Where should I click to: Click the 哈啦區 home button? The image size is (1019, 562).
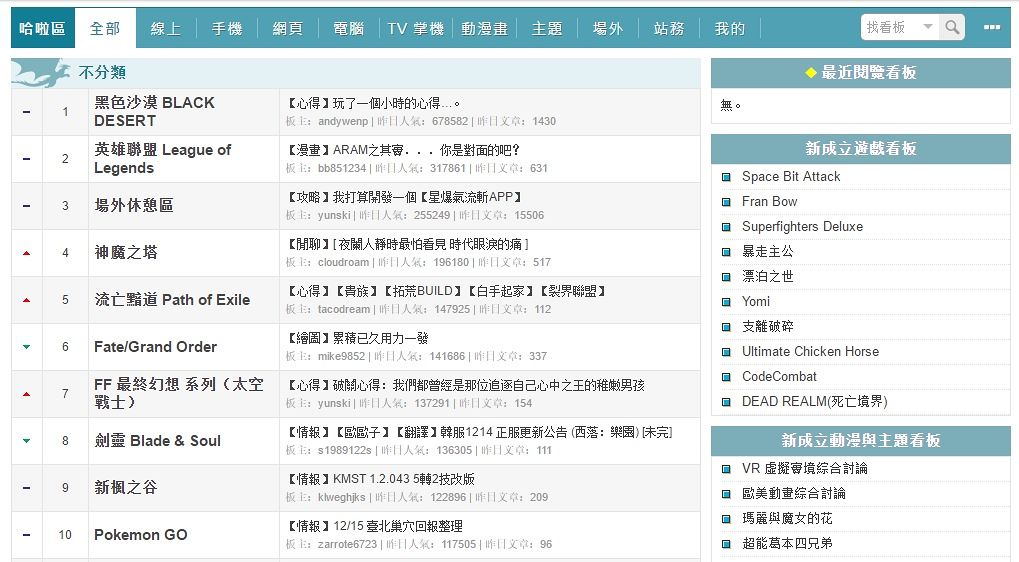click(x=43, y=29)
